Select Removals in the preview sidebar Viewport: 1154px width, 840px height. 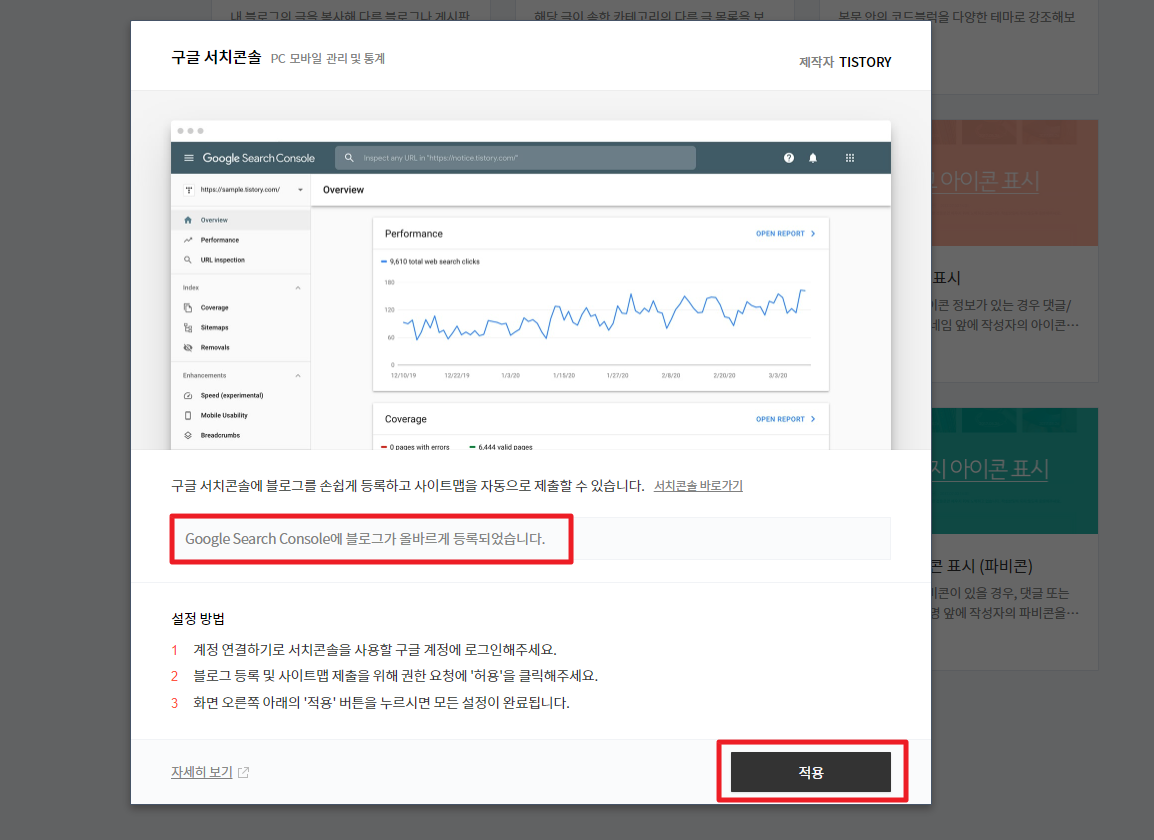click(x=241, y=347)
